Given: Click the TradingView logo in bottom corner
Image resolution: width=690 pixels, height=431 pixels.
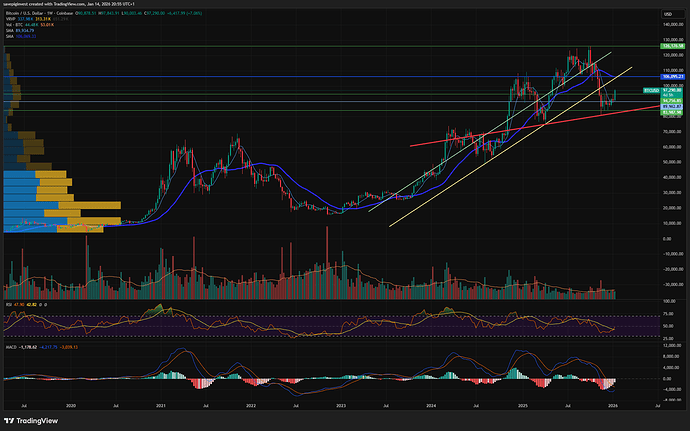Looking at the screenshot, I should click(x=30, y=420).
